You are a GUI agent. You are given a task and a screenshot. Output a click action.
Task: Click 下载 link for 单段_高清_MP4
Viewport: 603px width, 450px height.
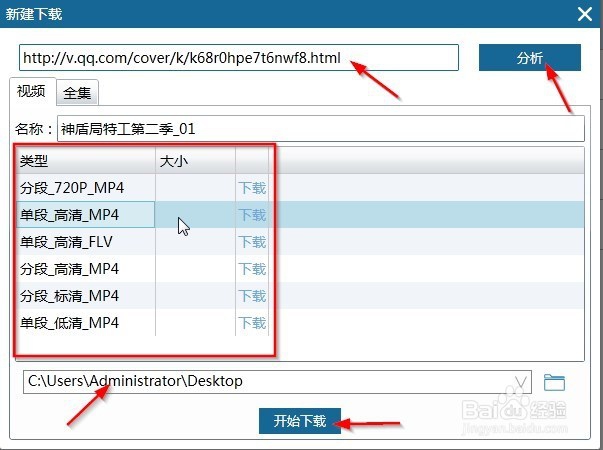click(x=252, y=215)
